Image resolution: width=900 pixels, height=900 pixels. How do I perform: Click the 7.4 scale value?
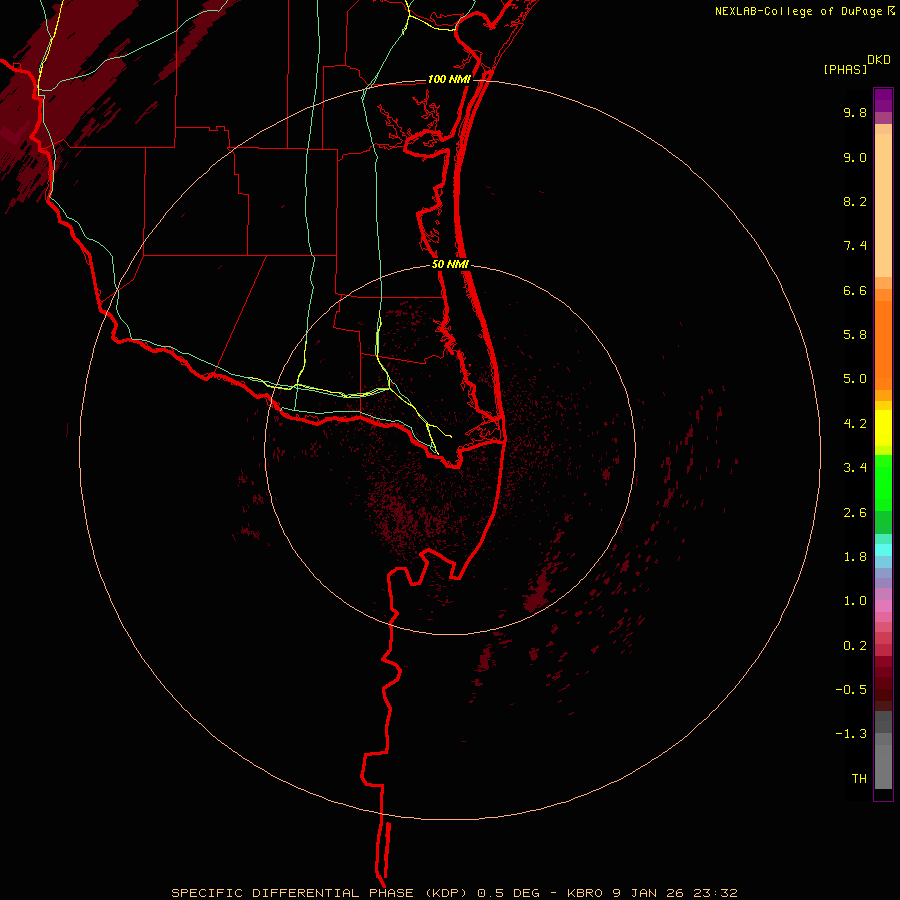(x=855, y=246)
